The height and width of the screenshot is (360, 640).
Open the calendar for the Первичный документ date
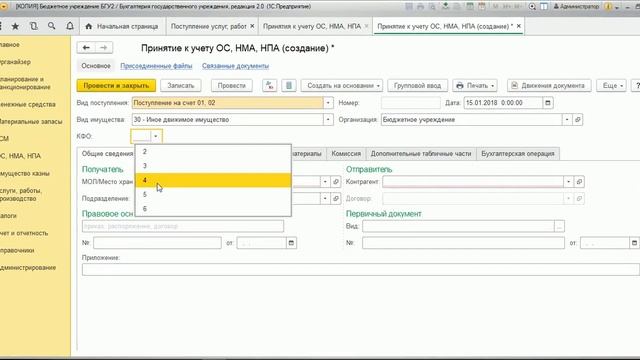(634, 243)
